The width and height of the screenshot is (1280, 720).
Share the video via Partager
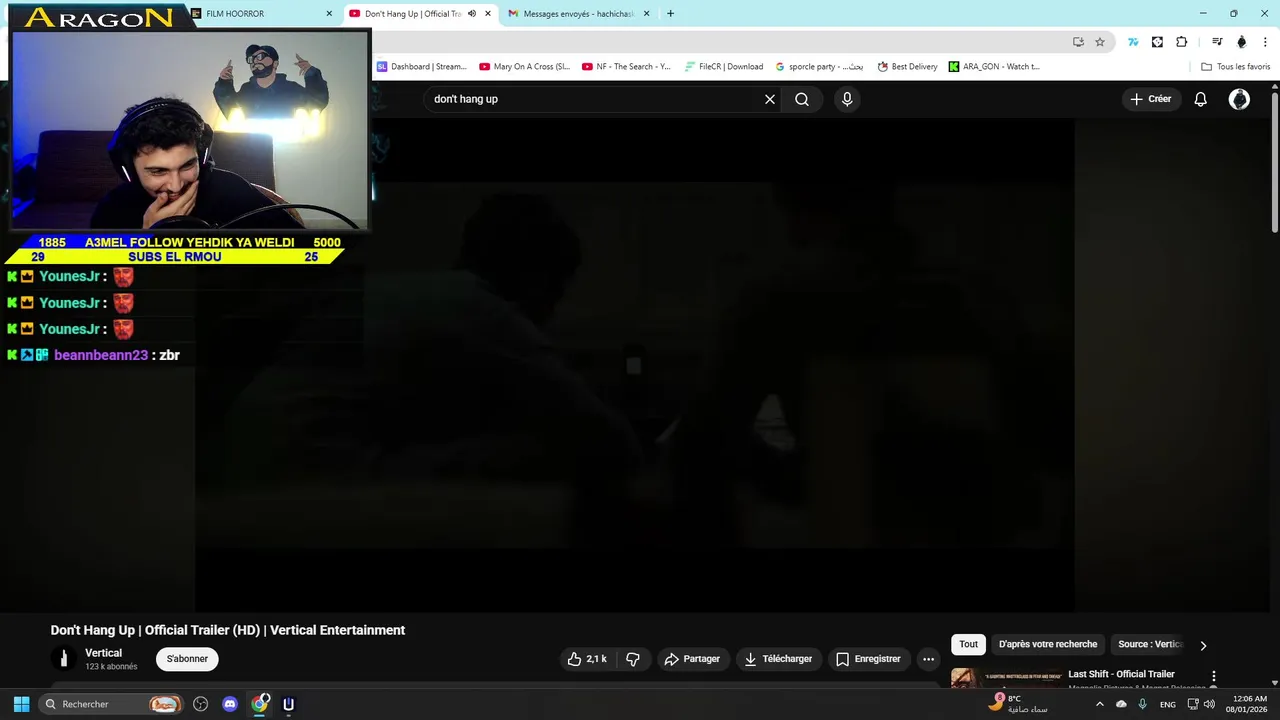coord(692,659)
